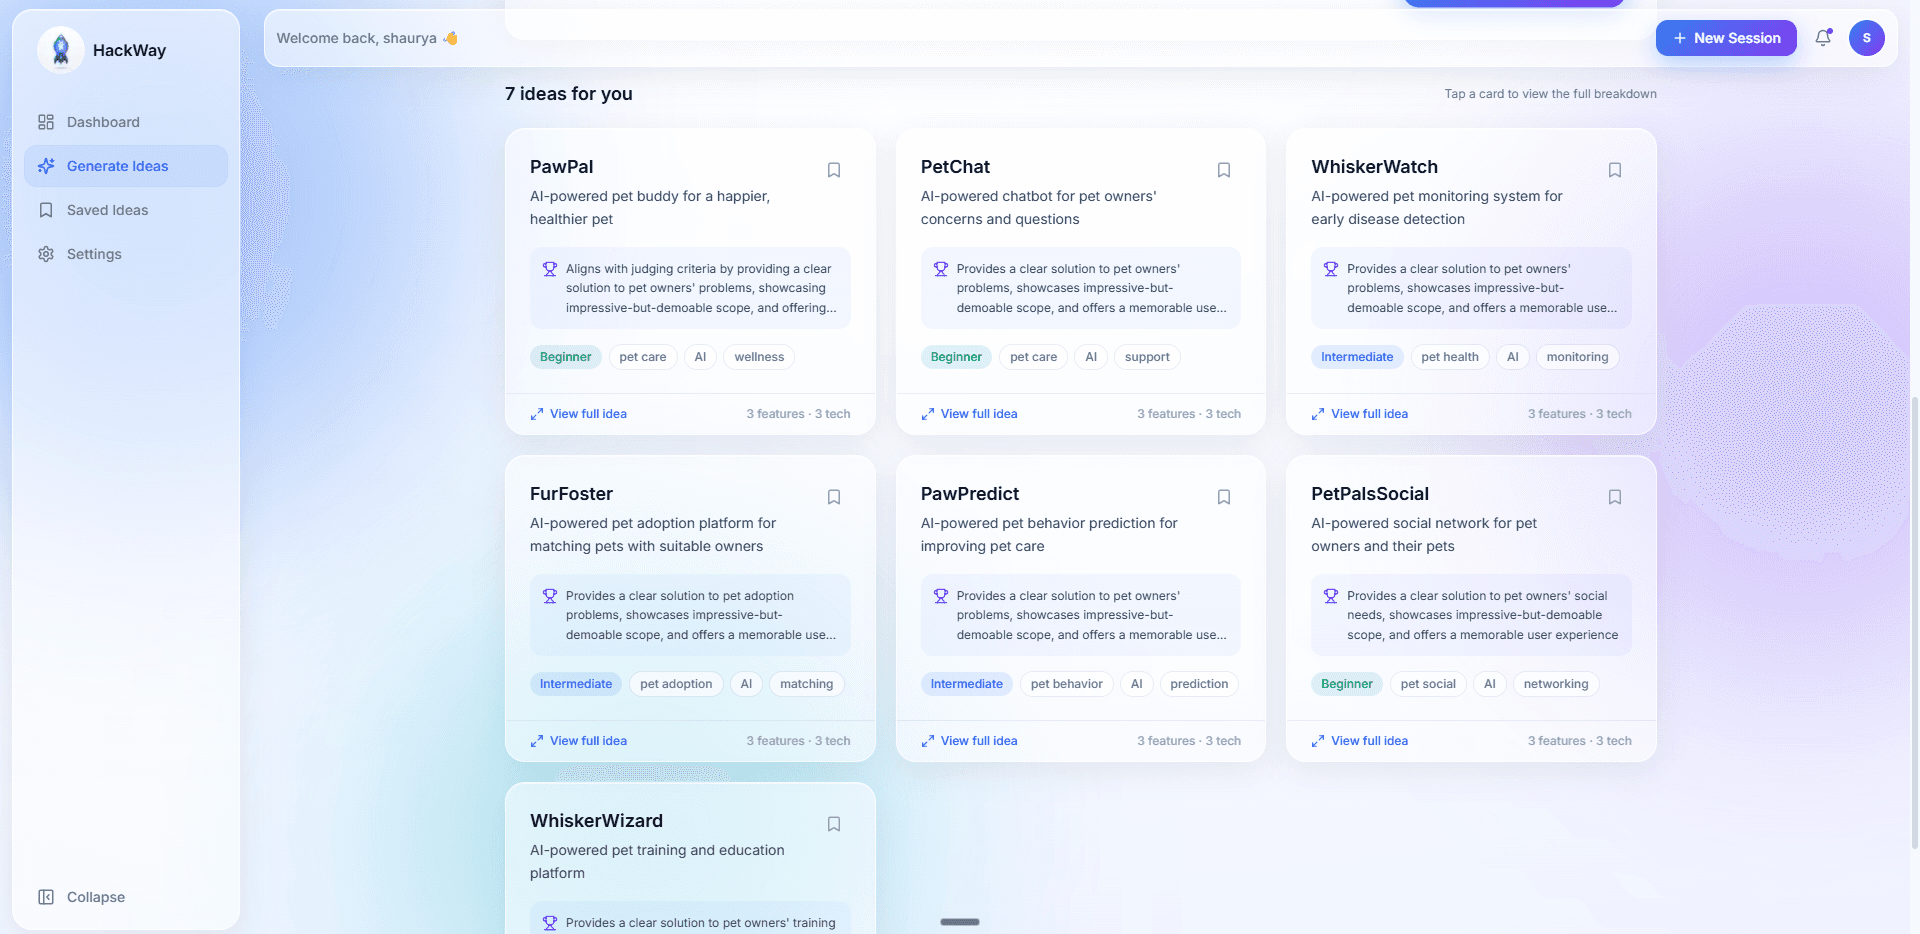View full idea for PawPal
The width and height of the screenshot is (1920, 934).
click(579, 414)
